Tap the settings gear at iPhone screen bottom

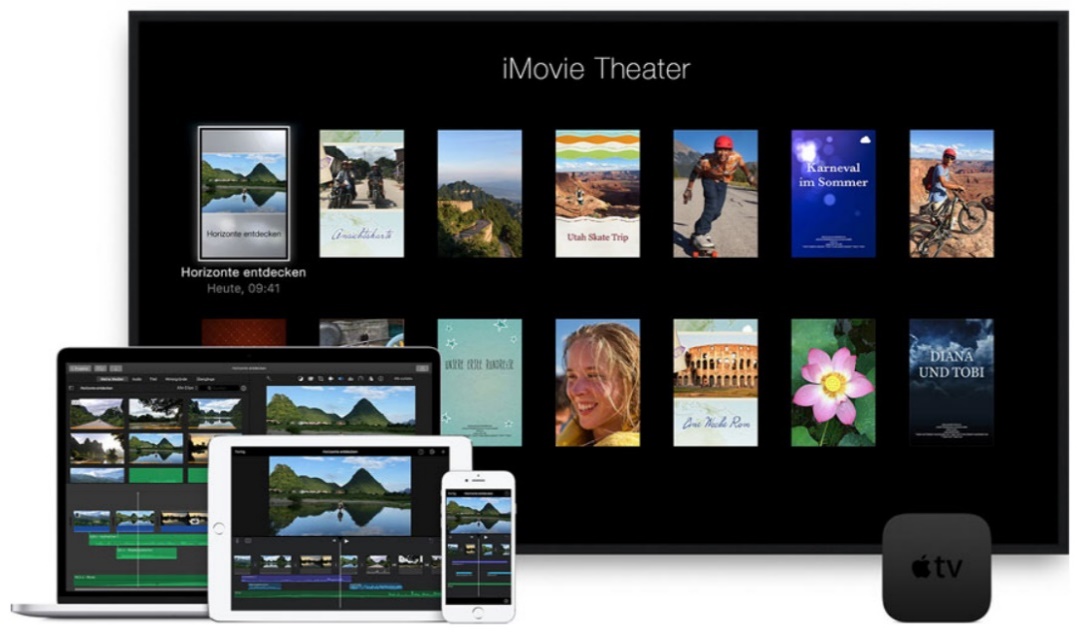point(506,601)
